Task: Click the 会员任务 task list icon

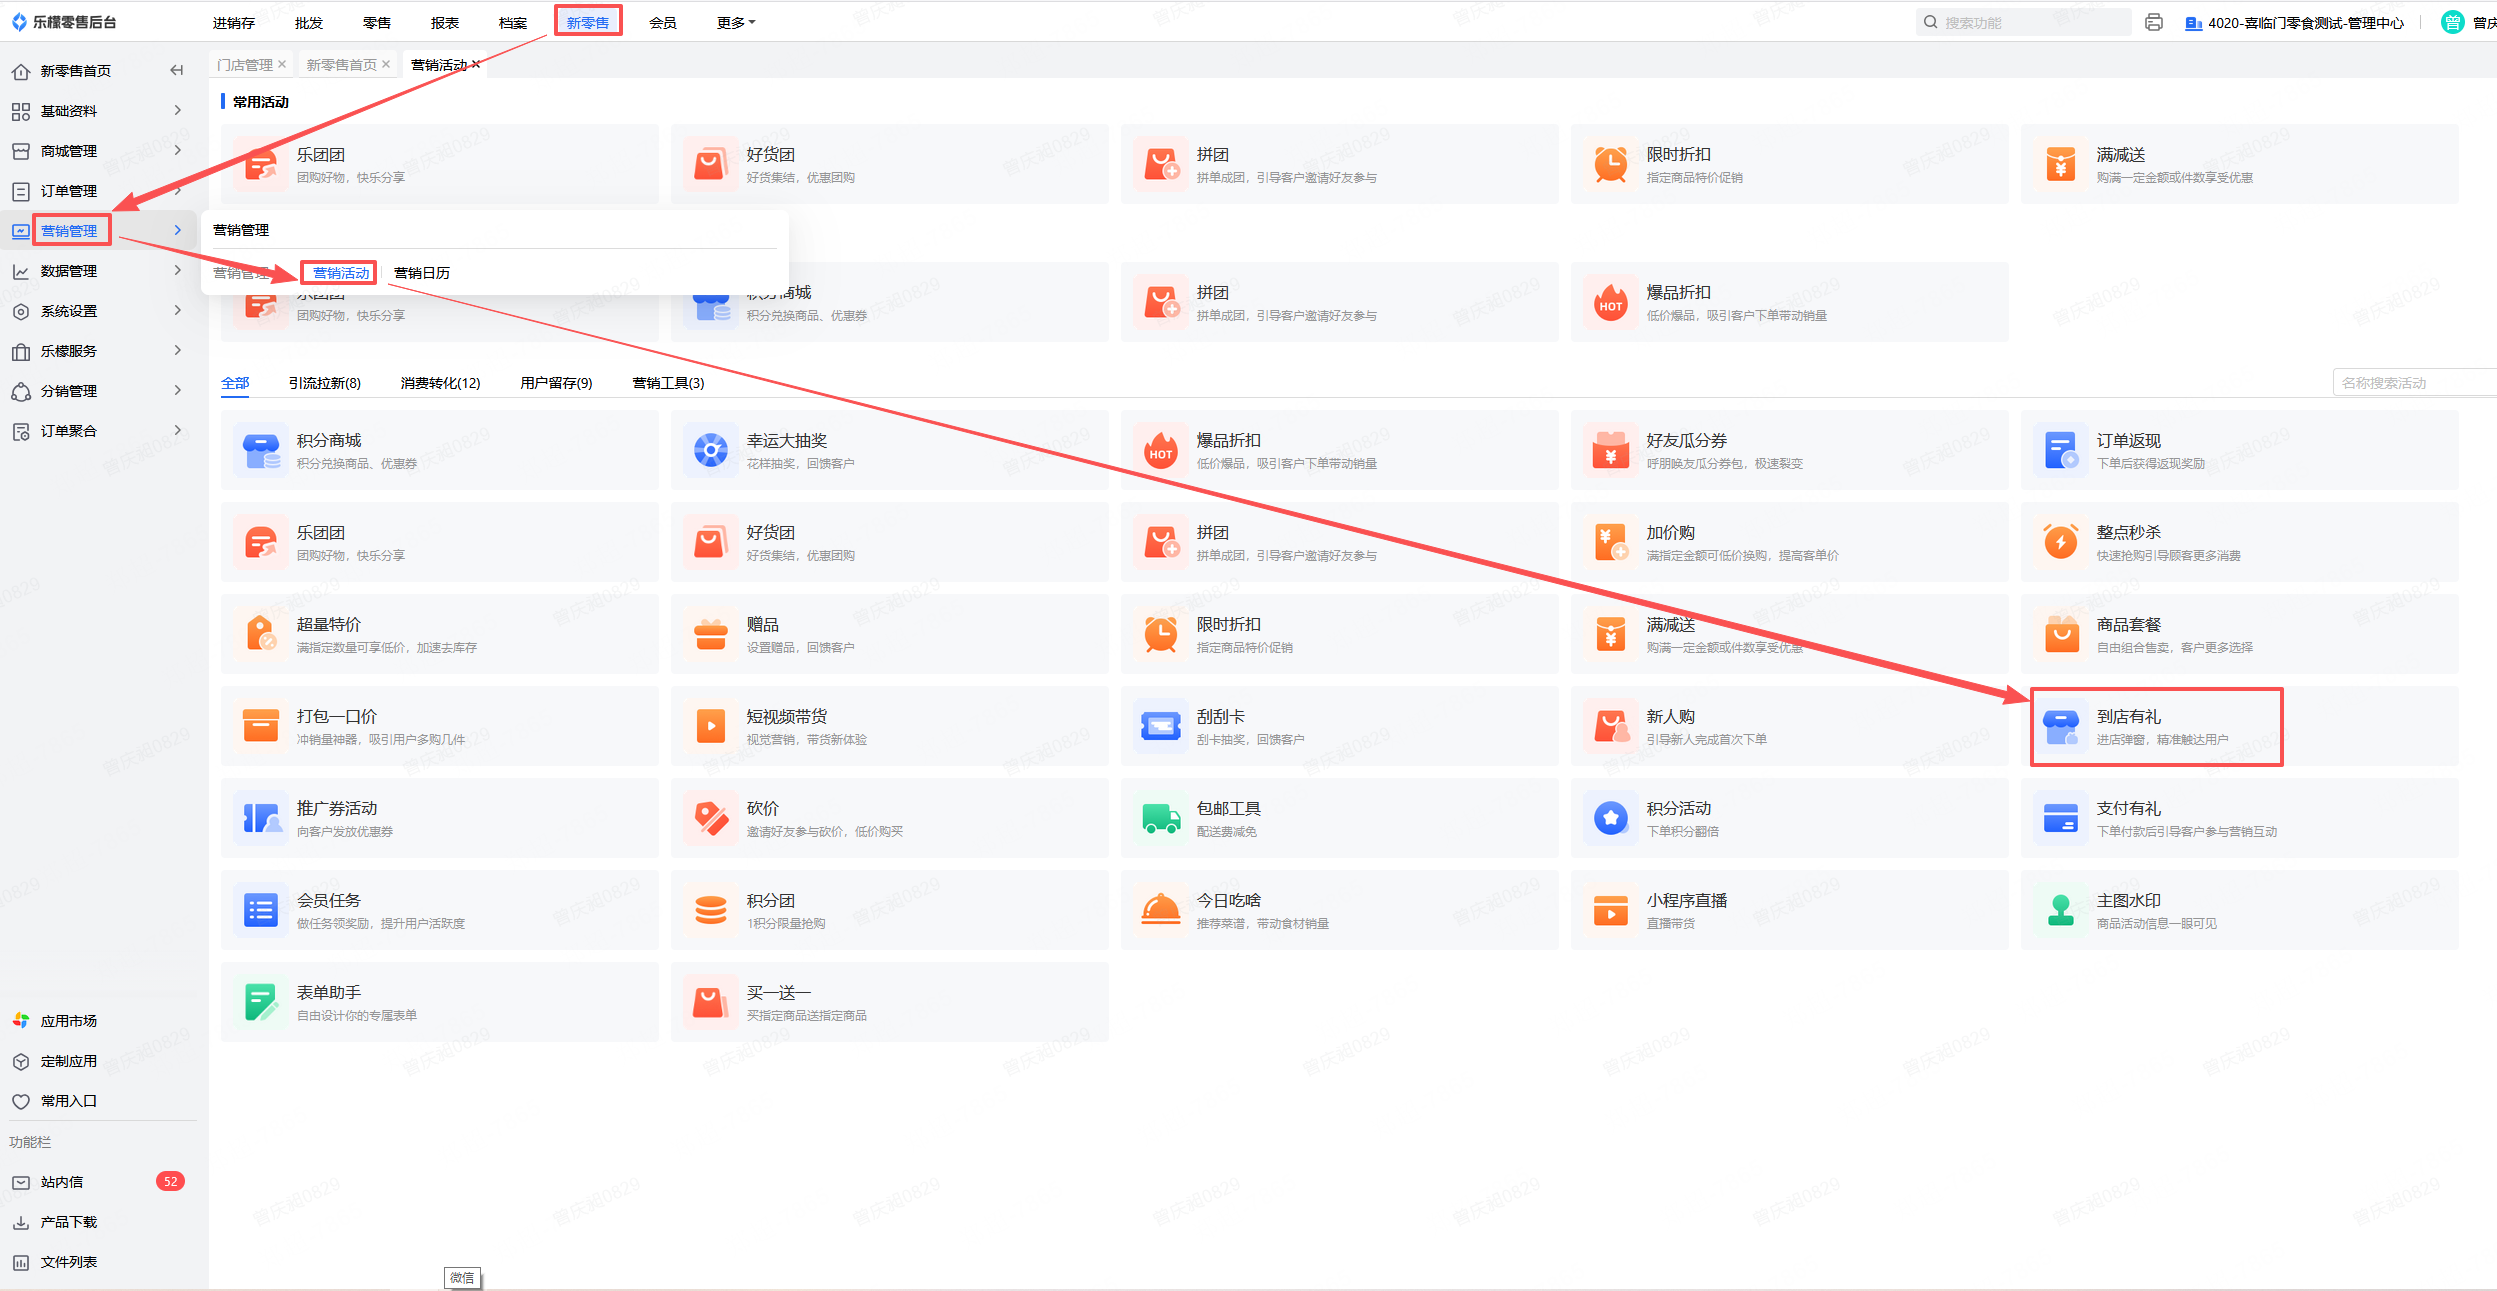Action: (x=260, y=911)
